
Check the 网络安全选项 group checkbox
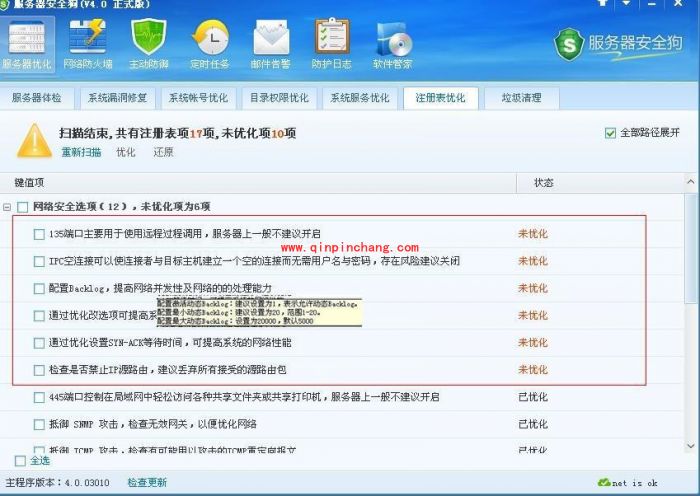(x=22, y=207)
